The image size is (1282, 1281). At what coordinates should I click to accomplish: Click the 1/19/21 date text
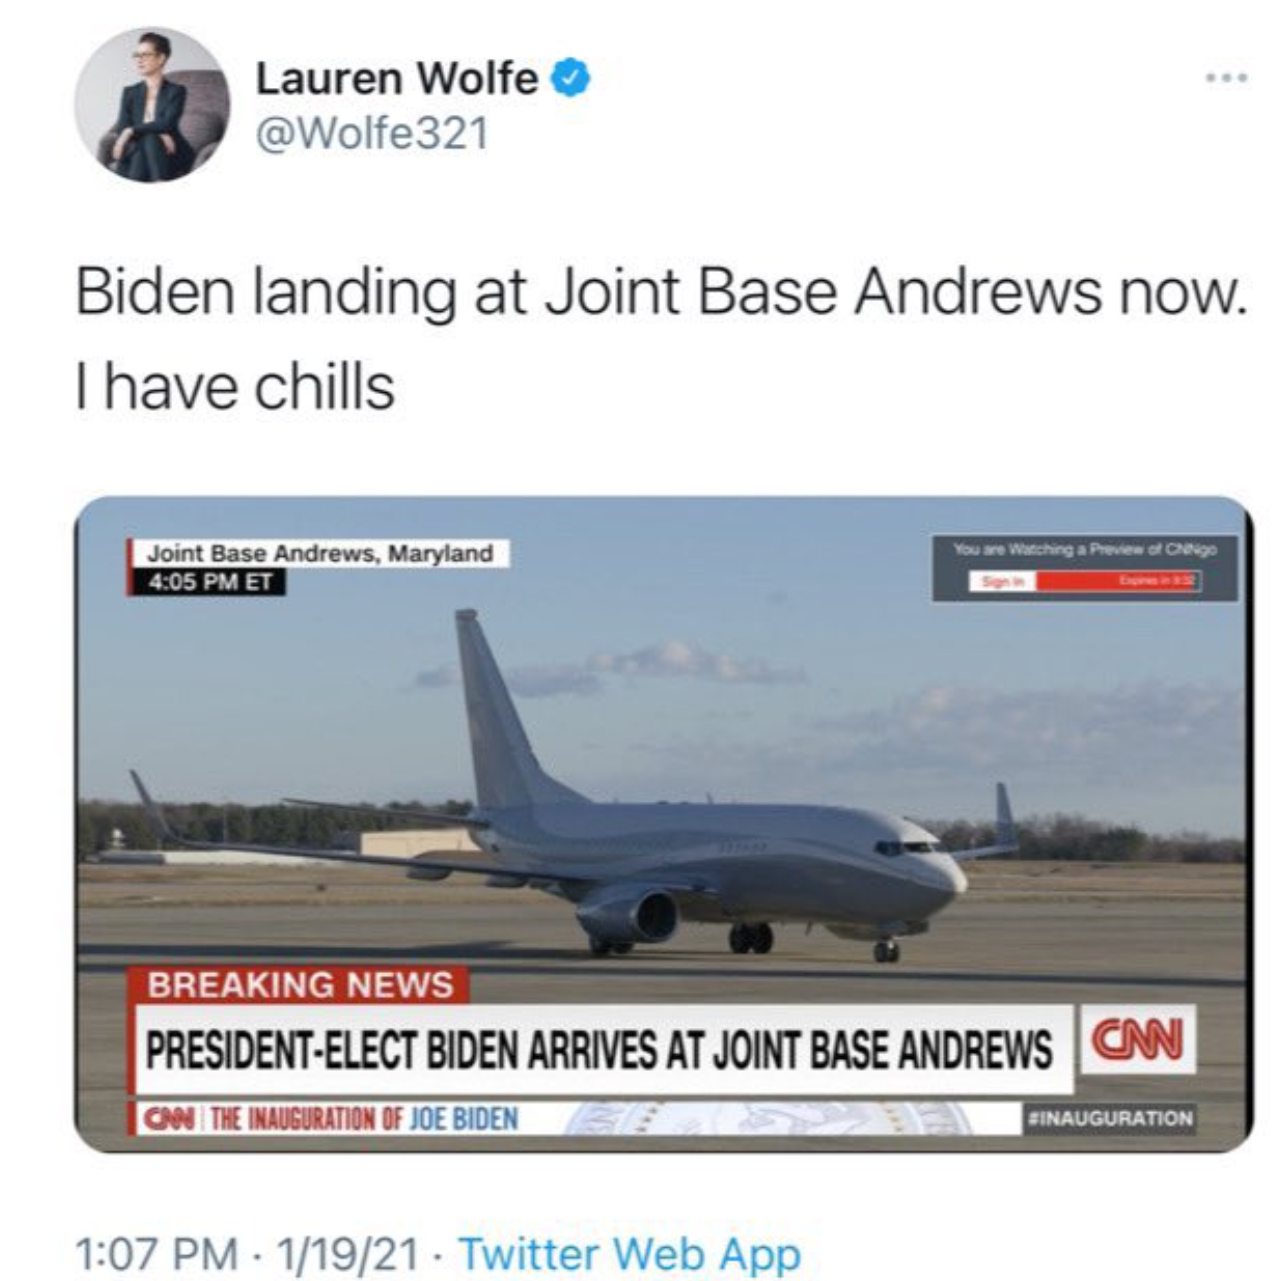tap(349, 1253)
